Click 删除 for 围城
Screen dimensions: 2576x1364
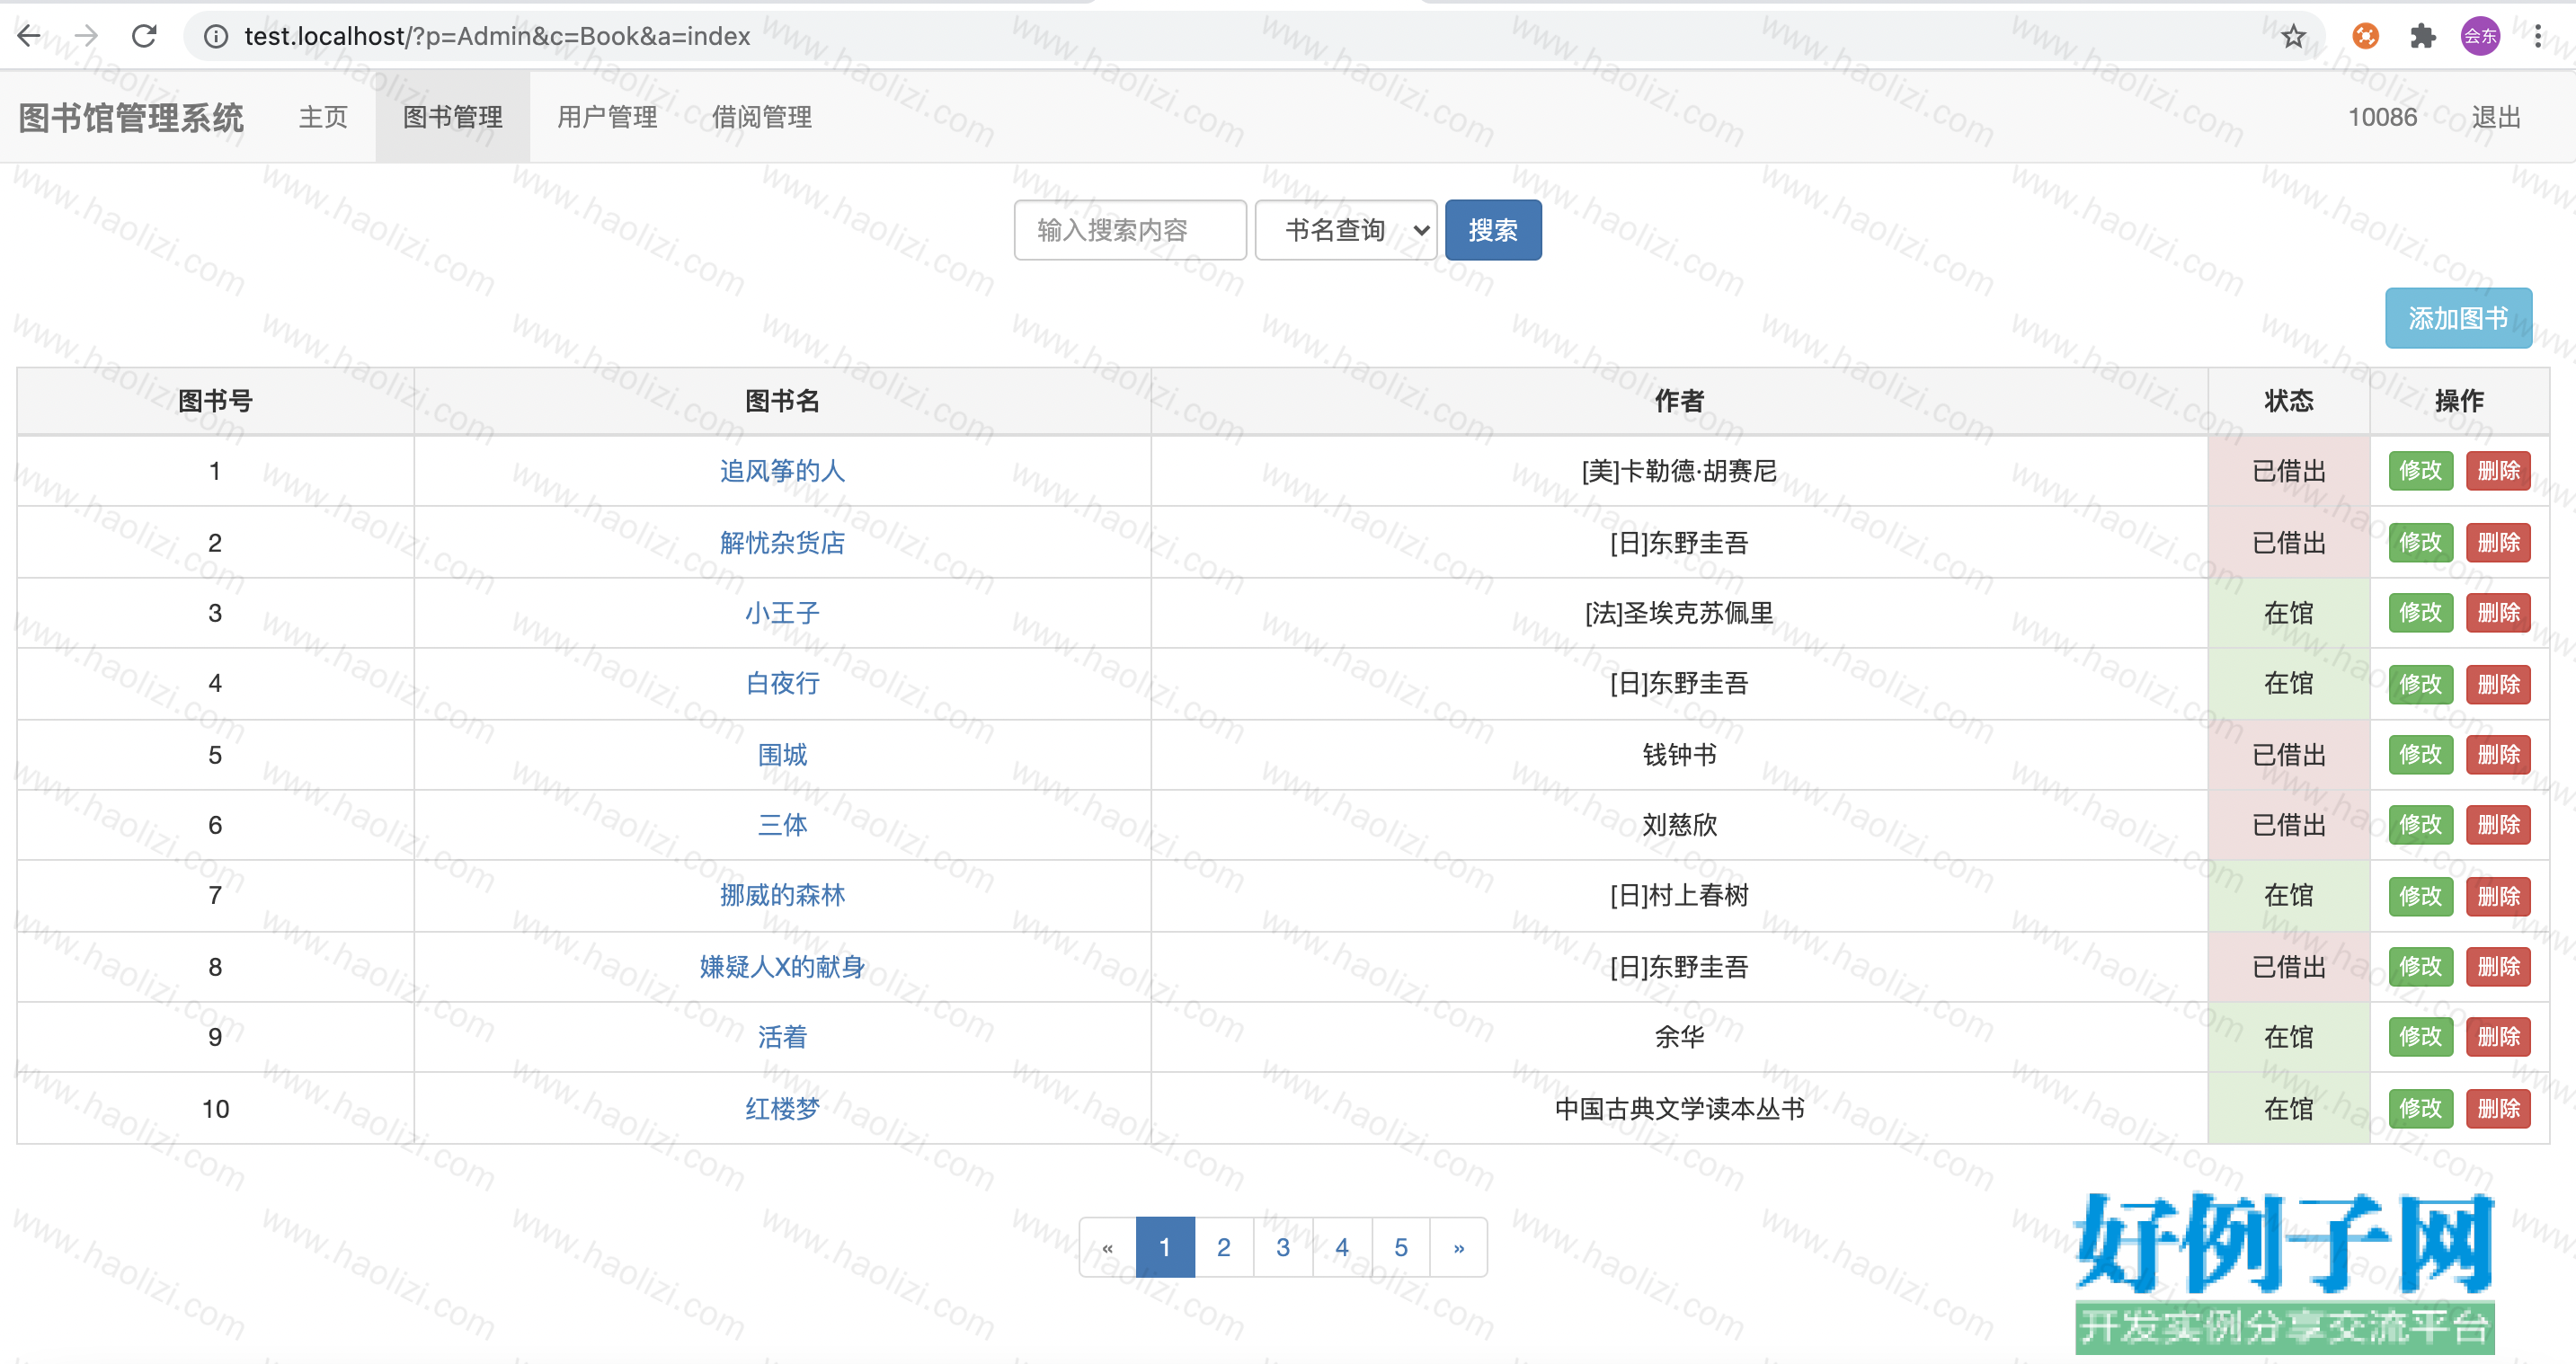point(2498,755)
